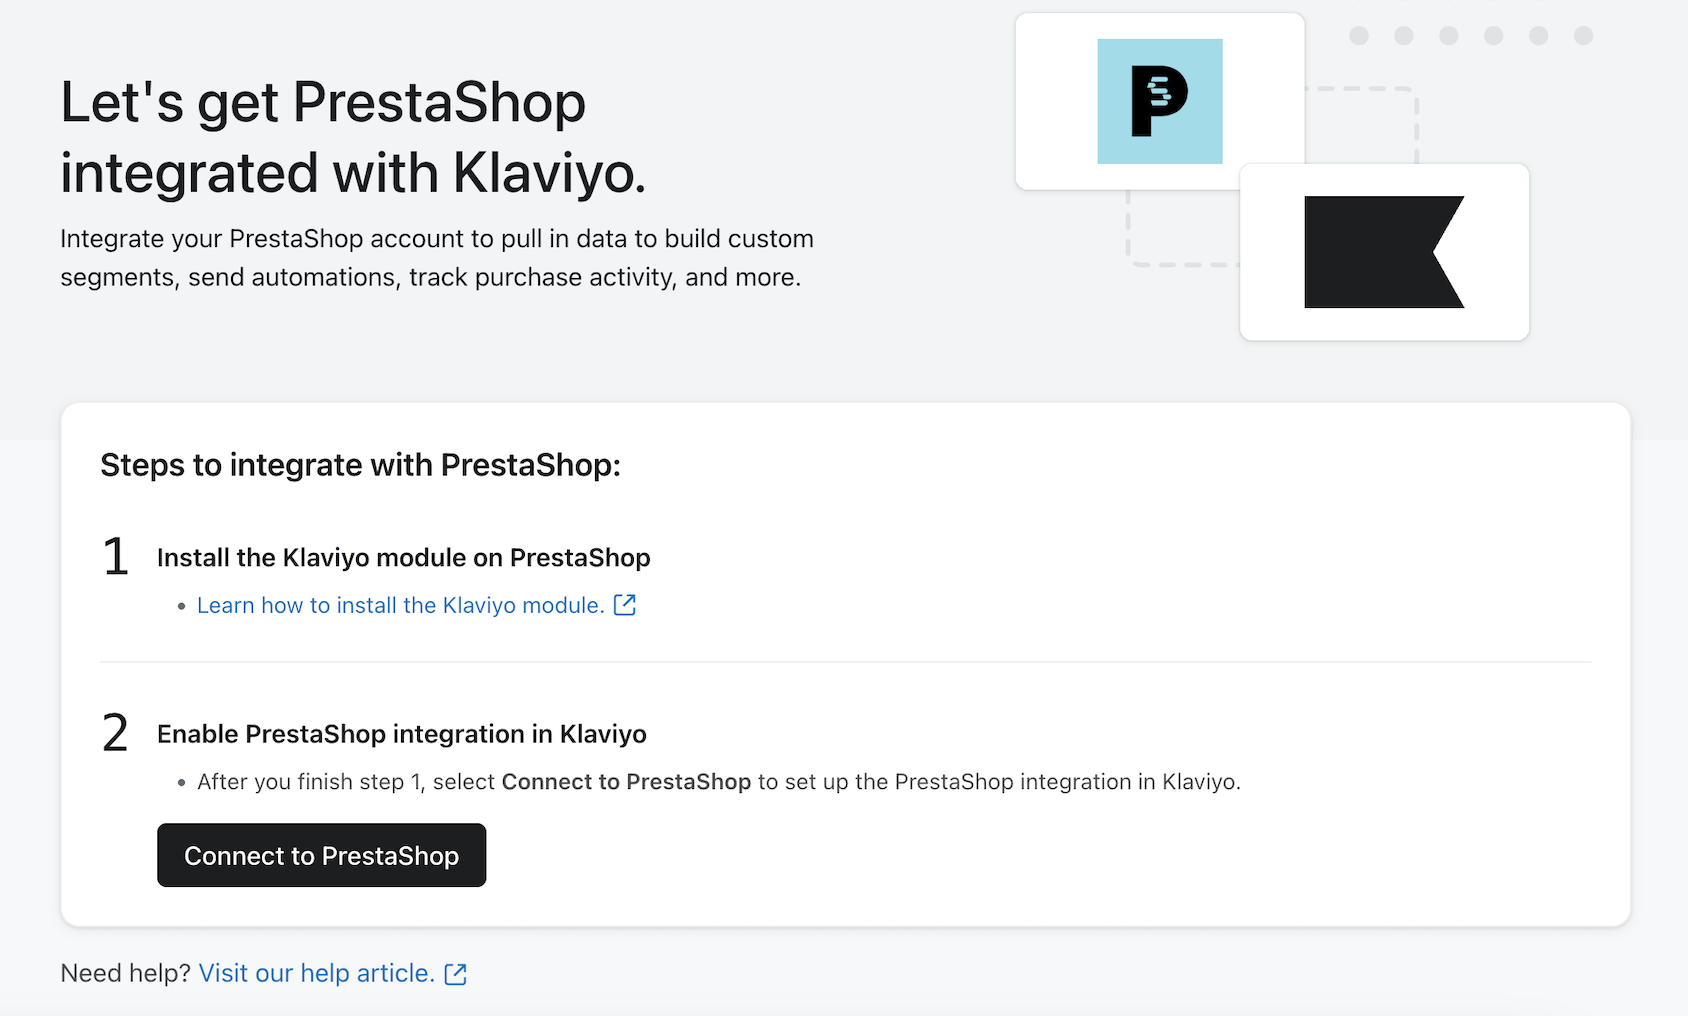
Task: Click the intro paragraph about pulling in data
Action: pyautogui.click(x=436, y=258)
